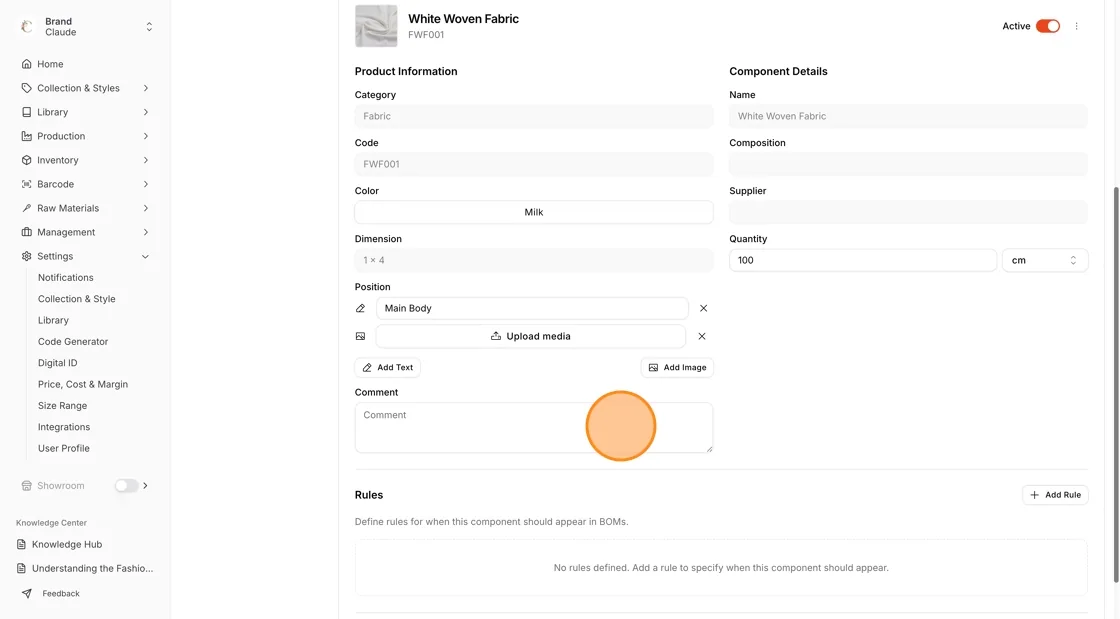Click the Supplier field
This screenshot has height=619, width=1120.
coord(908,212)
